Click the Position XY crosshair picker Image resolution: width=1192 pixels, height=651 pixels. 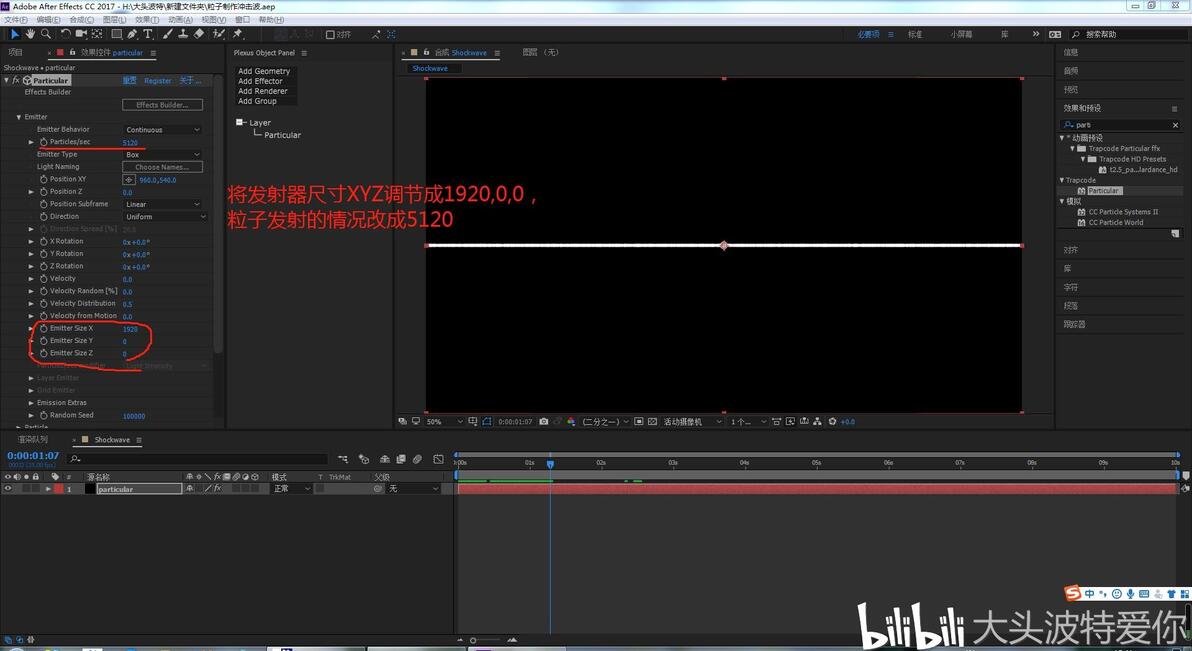pos(128,179)
